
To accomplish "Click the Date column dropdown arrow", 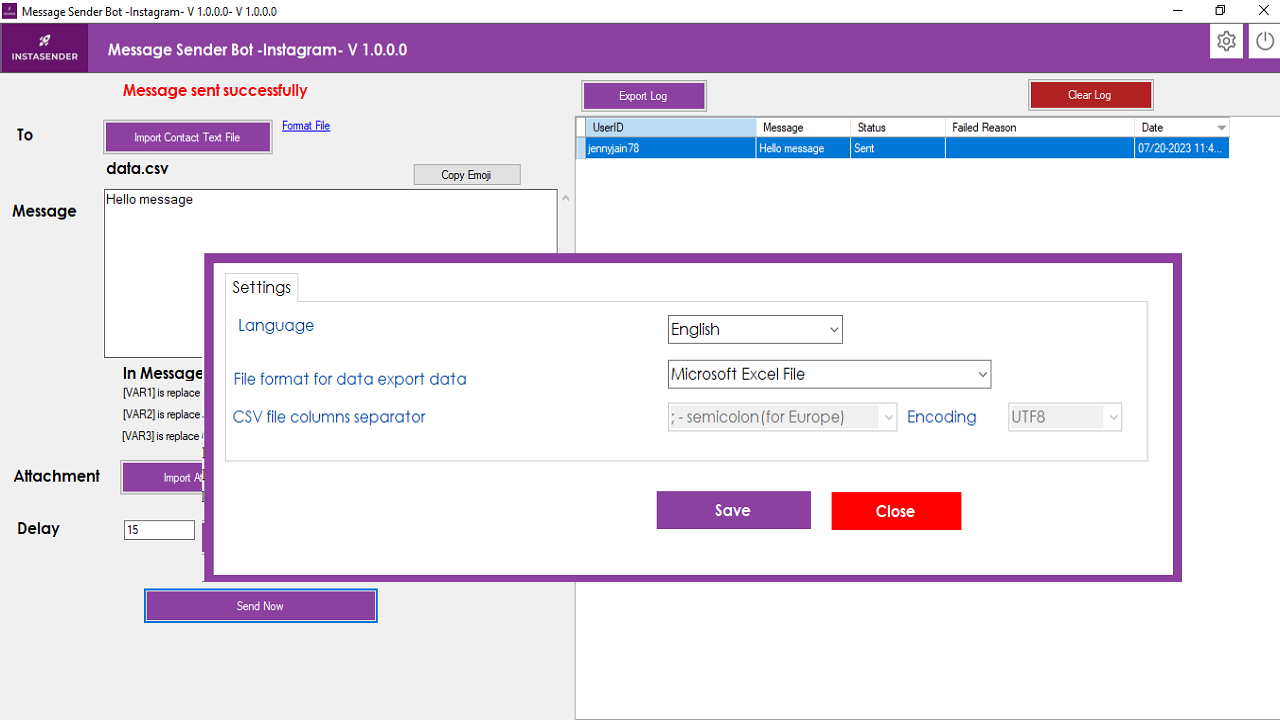I will 1221,128.
